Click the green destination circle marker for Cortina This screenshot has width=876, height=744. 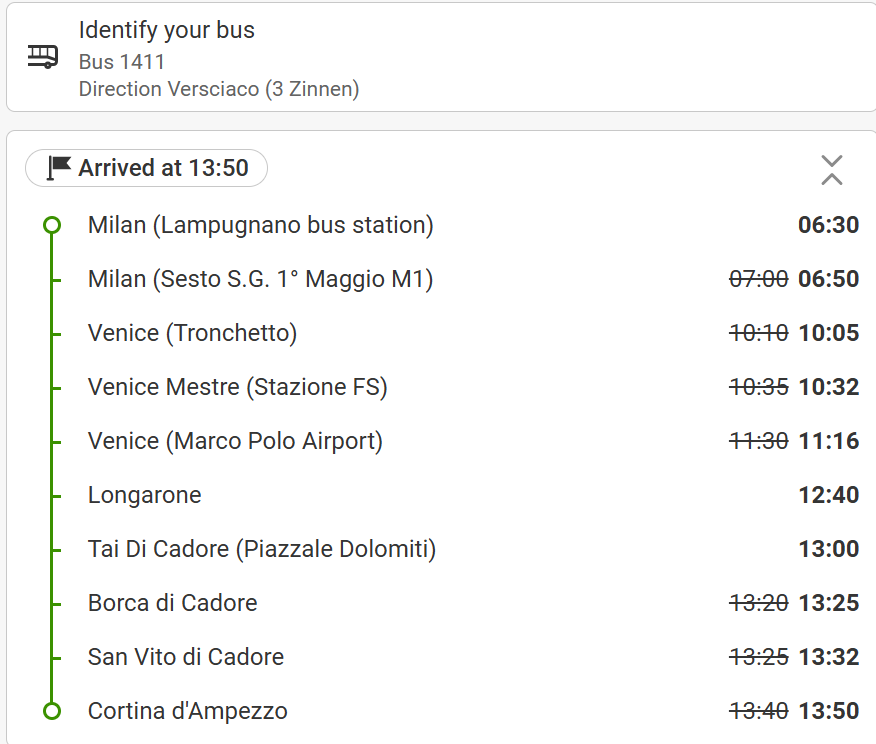point(53,711)
